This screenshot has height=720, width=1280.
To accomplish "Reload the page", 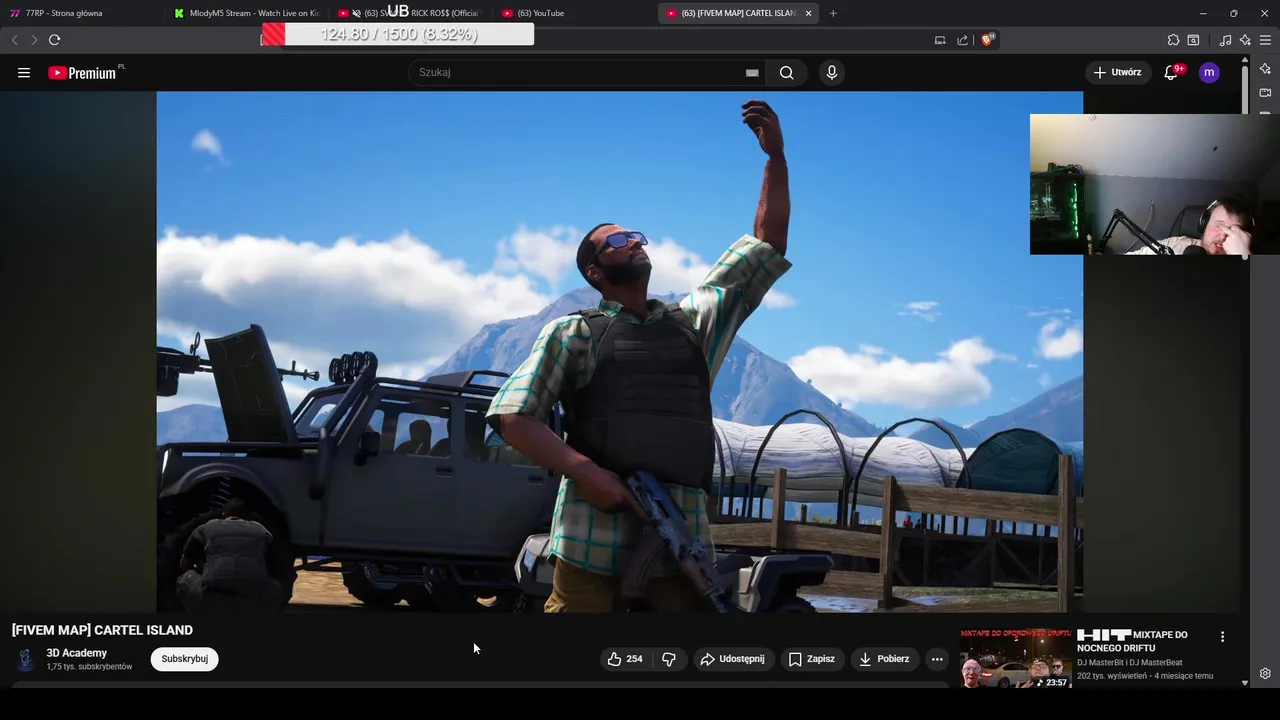I will point(54,40).
